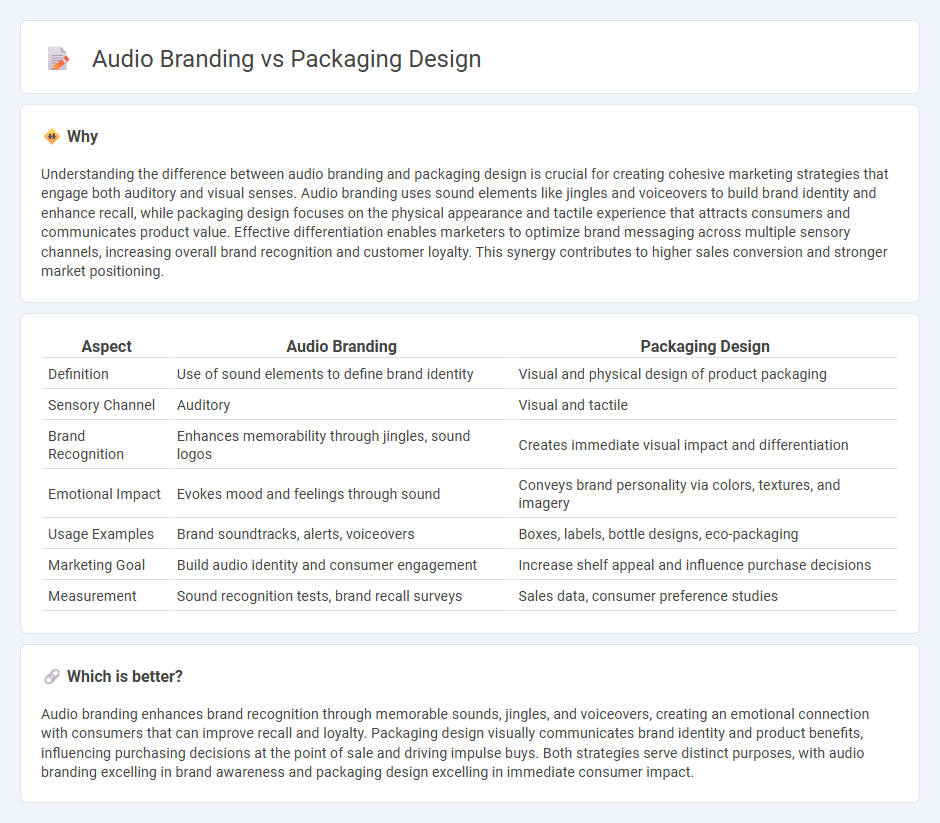Screen dimensions: 940x823
Task: Click the Measurement row label
Action: tap(92, 595)
